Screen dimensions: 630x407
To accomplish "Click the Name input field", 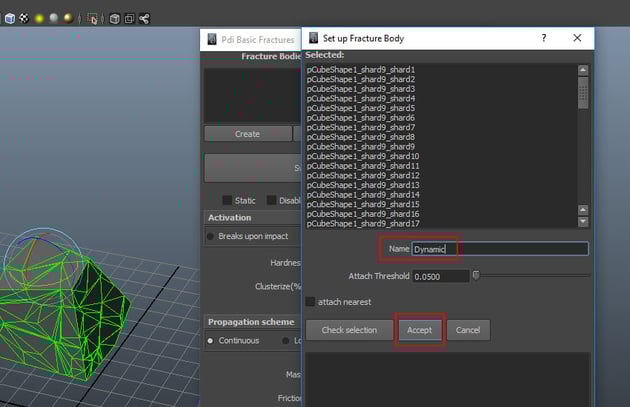I will 500,249.
